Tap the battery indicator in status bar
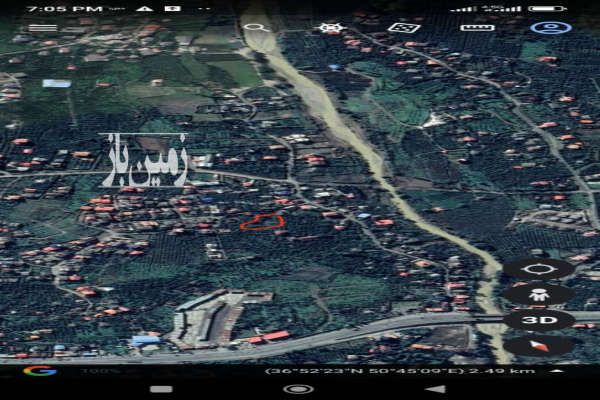 click(x=548, y=8)
